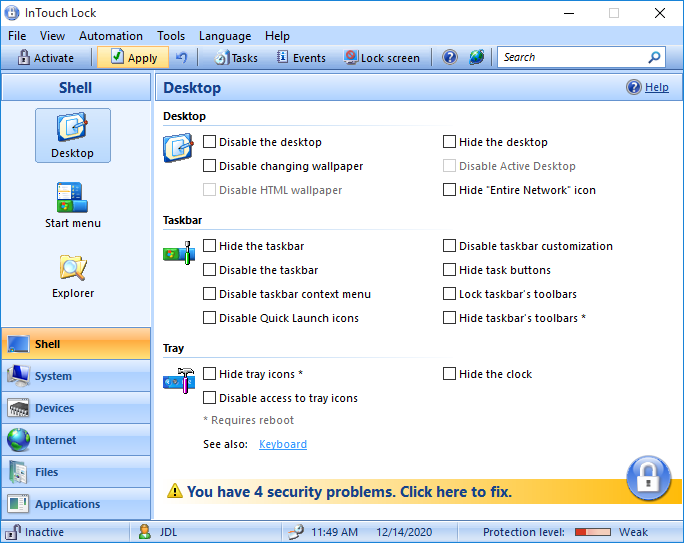The image size is (684, 543).
Task: Enable Disable taskbar customization
Action: click(x=449, y=246)
